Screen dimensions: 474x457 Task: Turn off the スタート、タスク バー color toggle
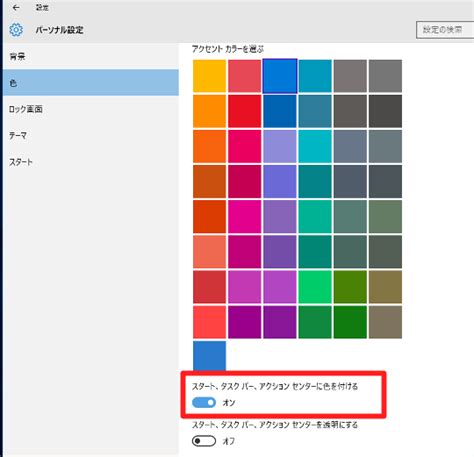(x=204, y=402)
